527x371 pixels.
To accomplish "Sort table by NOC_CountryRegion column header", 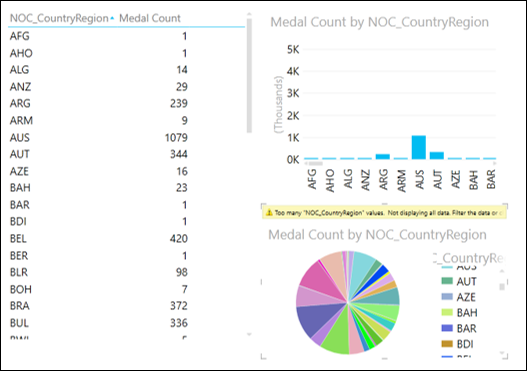I will pos(59,18).
